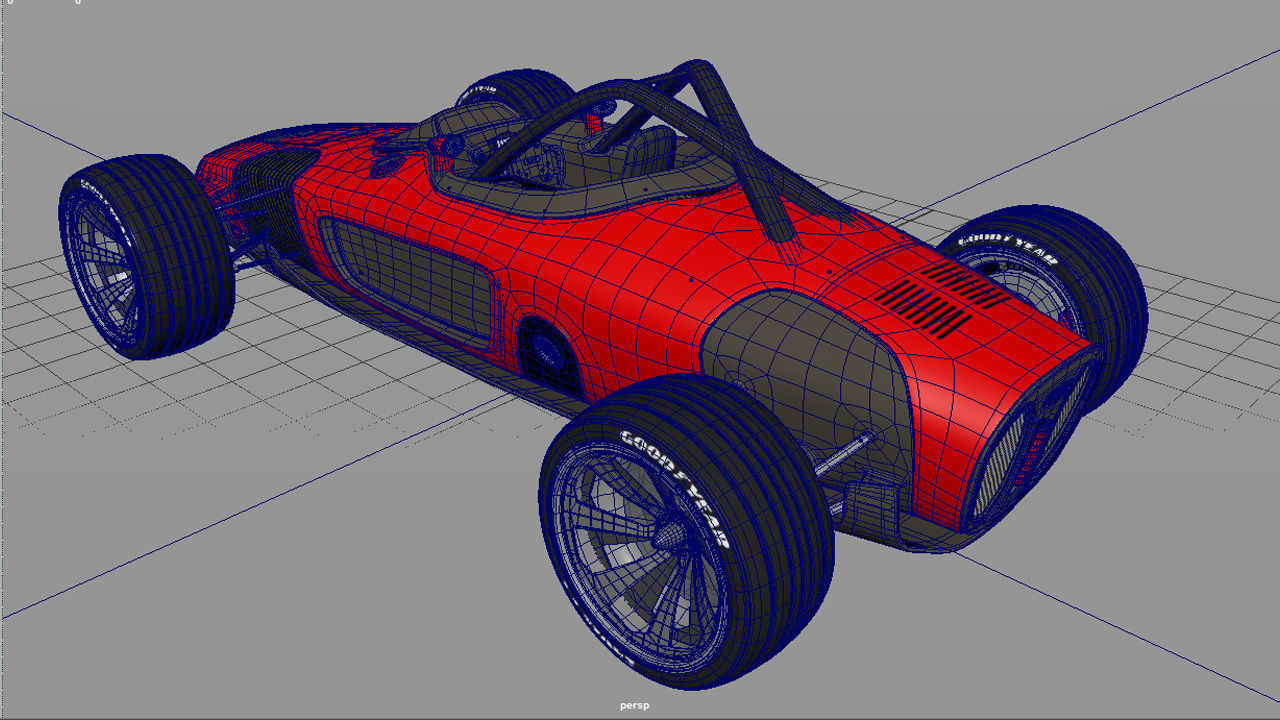Click the persp camera label
The image size is (1280, 720).
click(634, 705)
